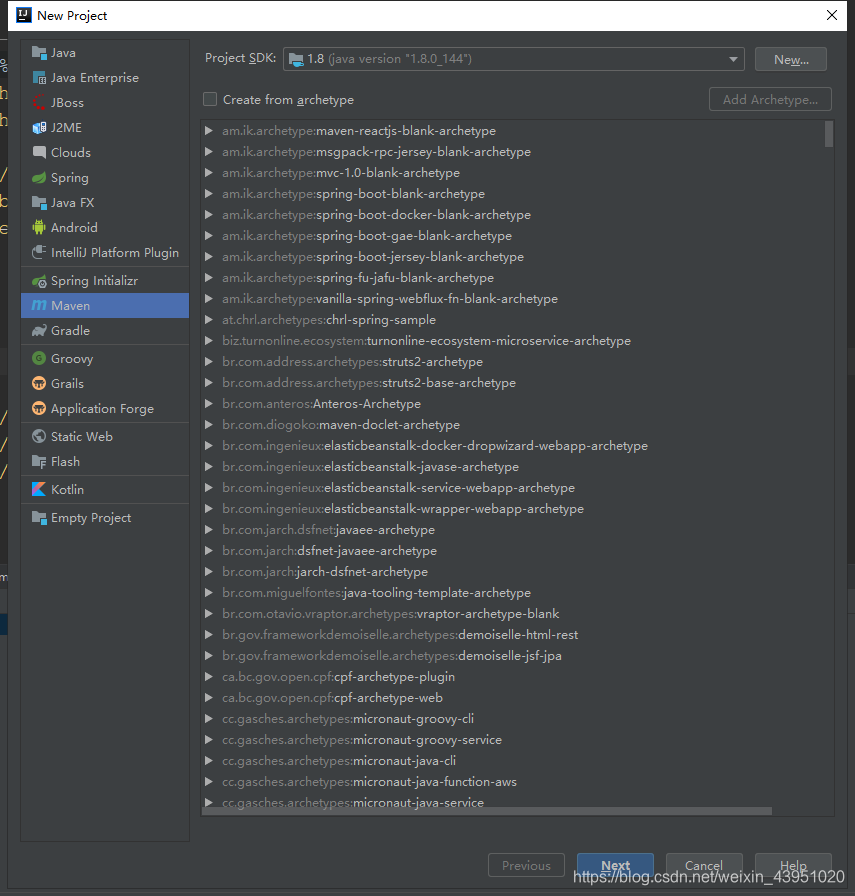Screen dimensions: 855x896
Task: Click the Grails icon
Action: pyautogui.click(x=39, y=383)
